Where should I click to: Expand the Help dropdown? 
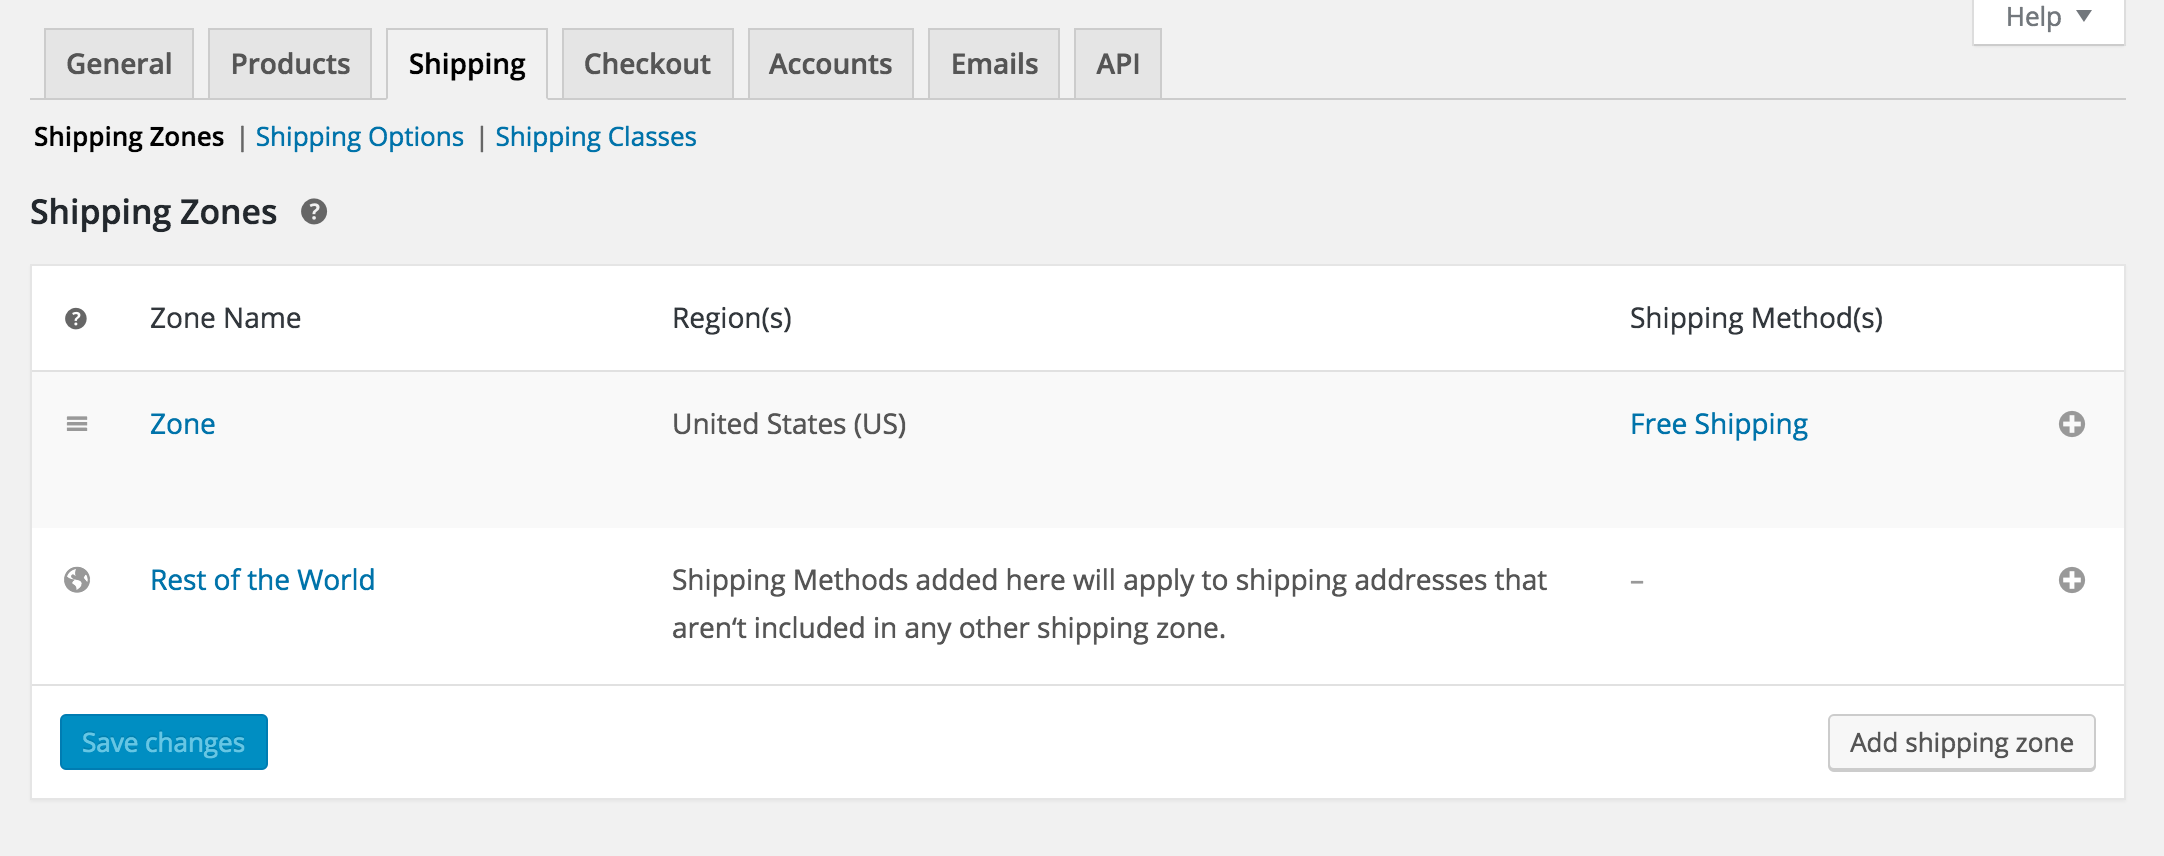(2047, 18)
